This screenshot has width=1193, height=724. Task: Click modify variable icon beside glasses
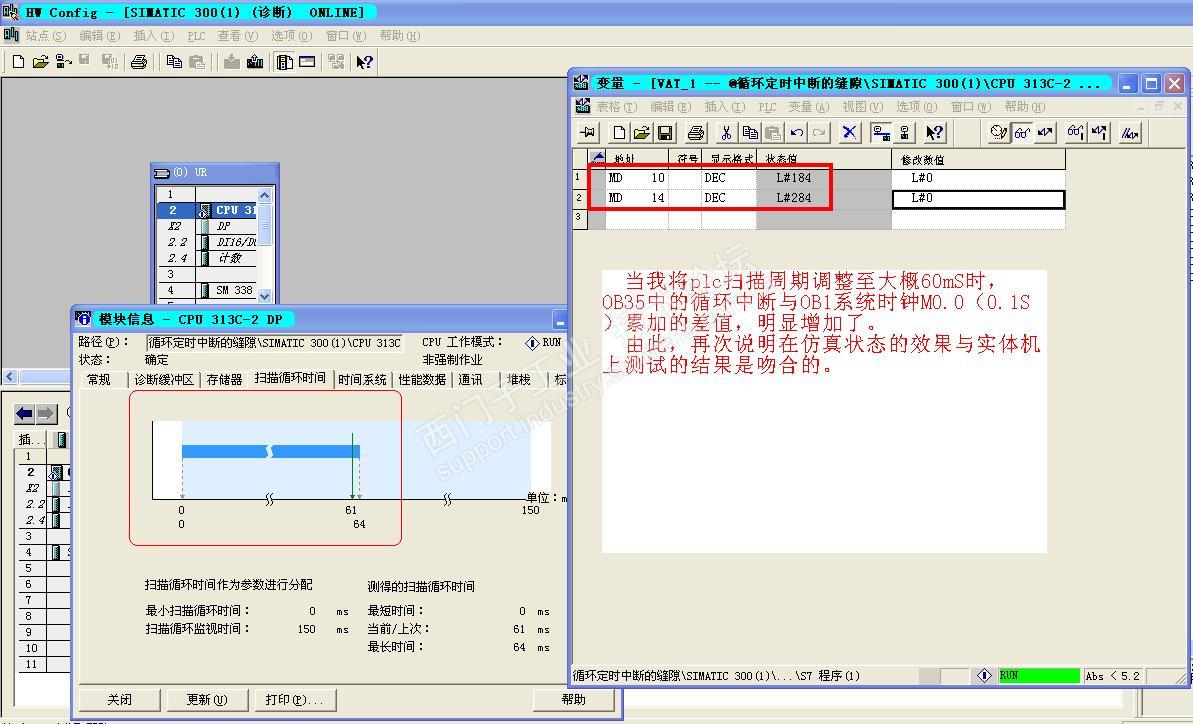[x=1045, y=133]
